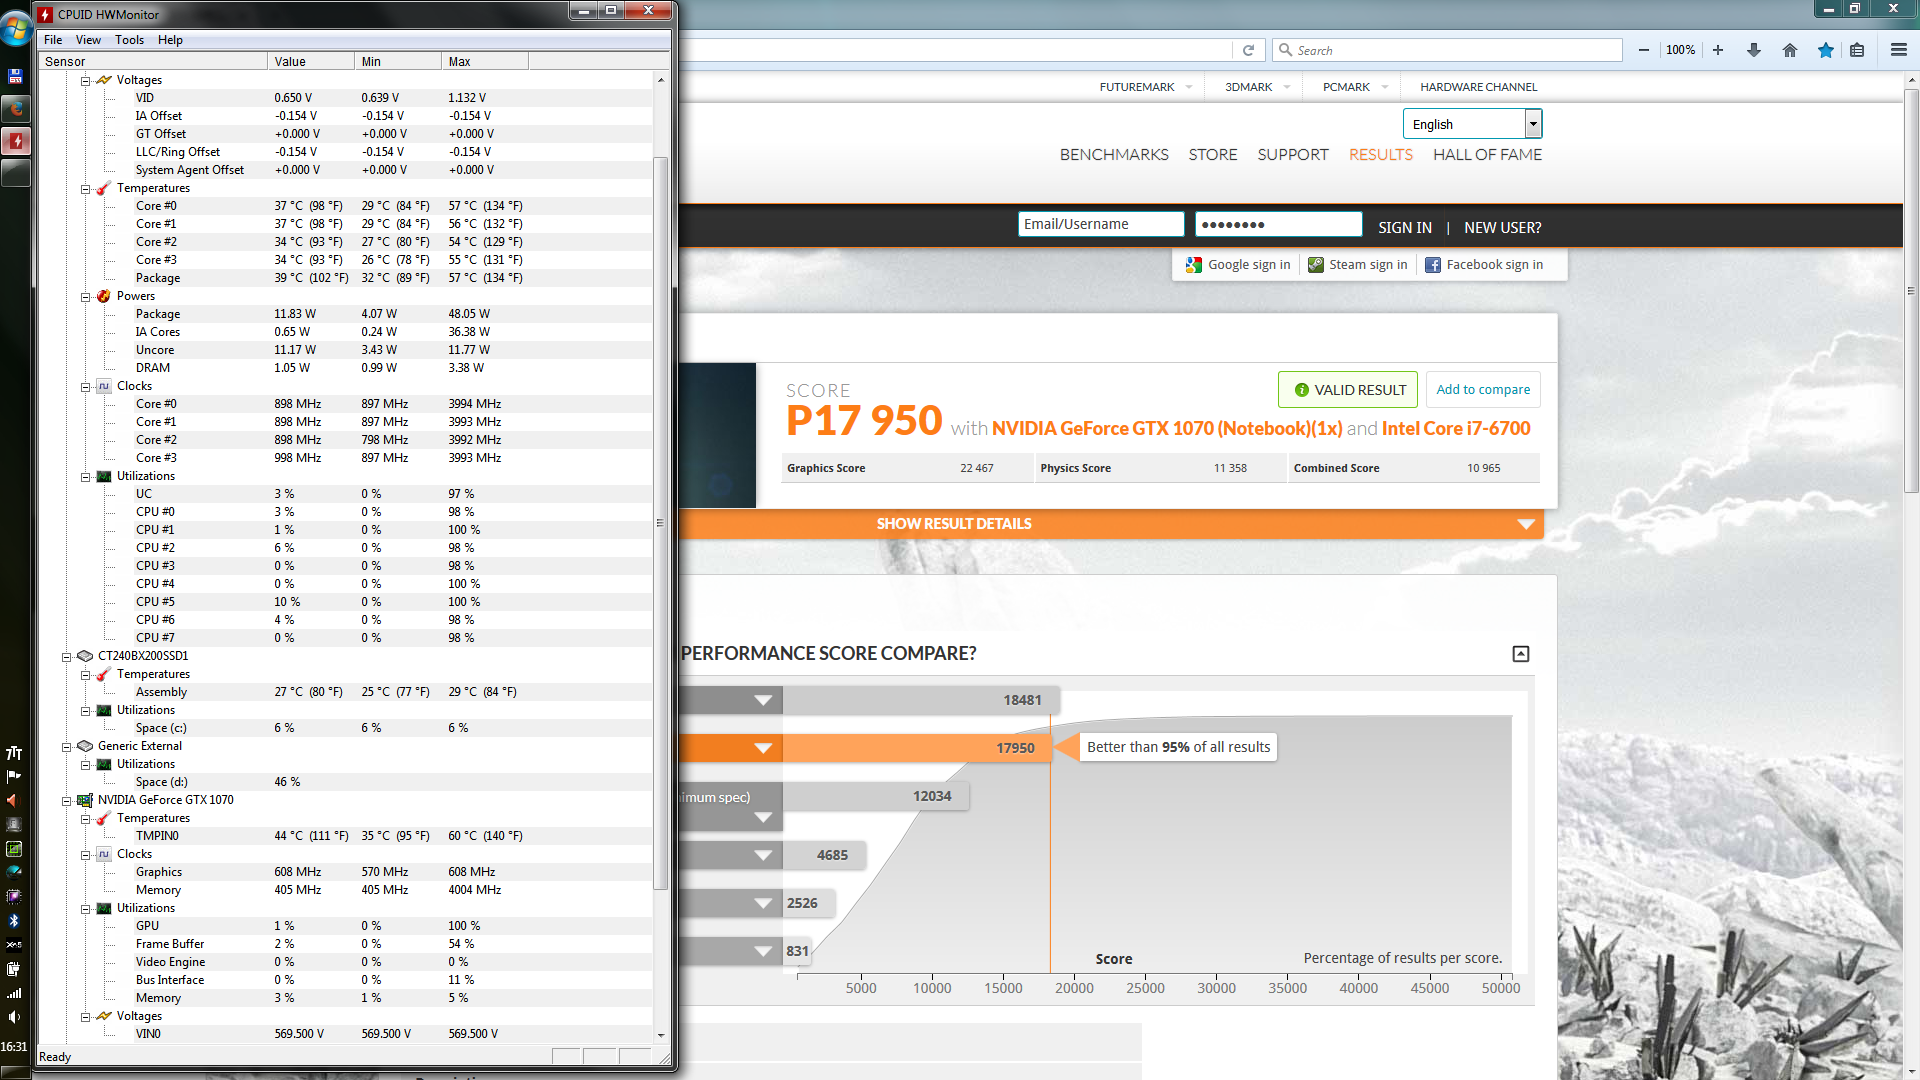1920x1080 pixels.
Task: Click the Steam sign in icon
Action: [x=1316, y=265]
